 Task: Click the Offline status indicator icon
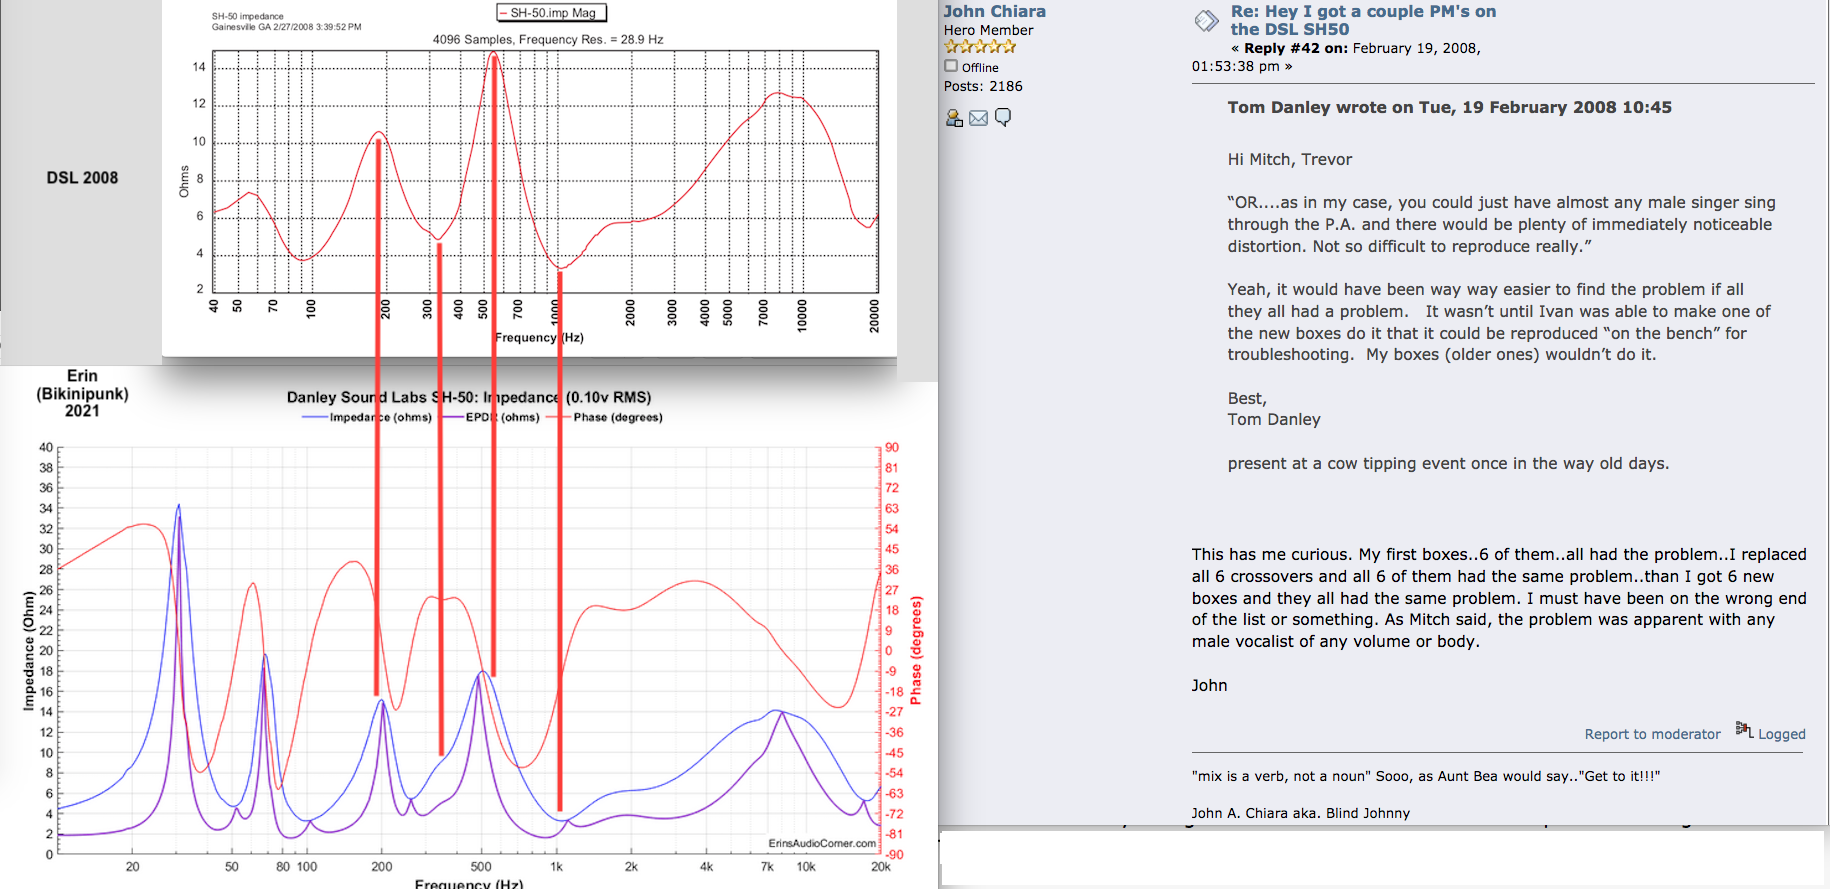(951, 66)
